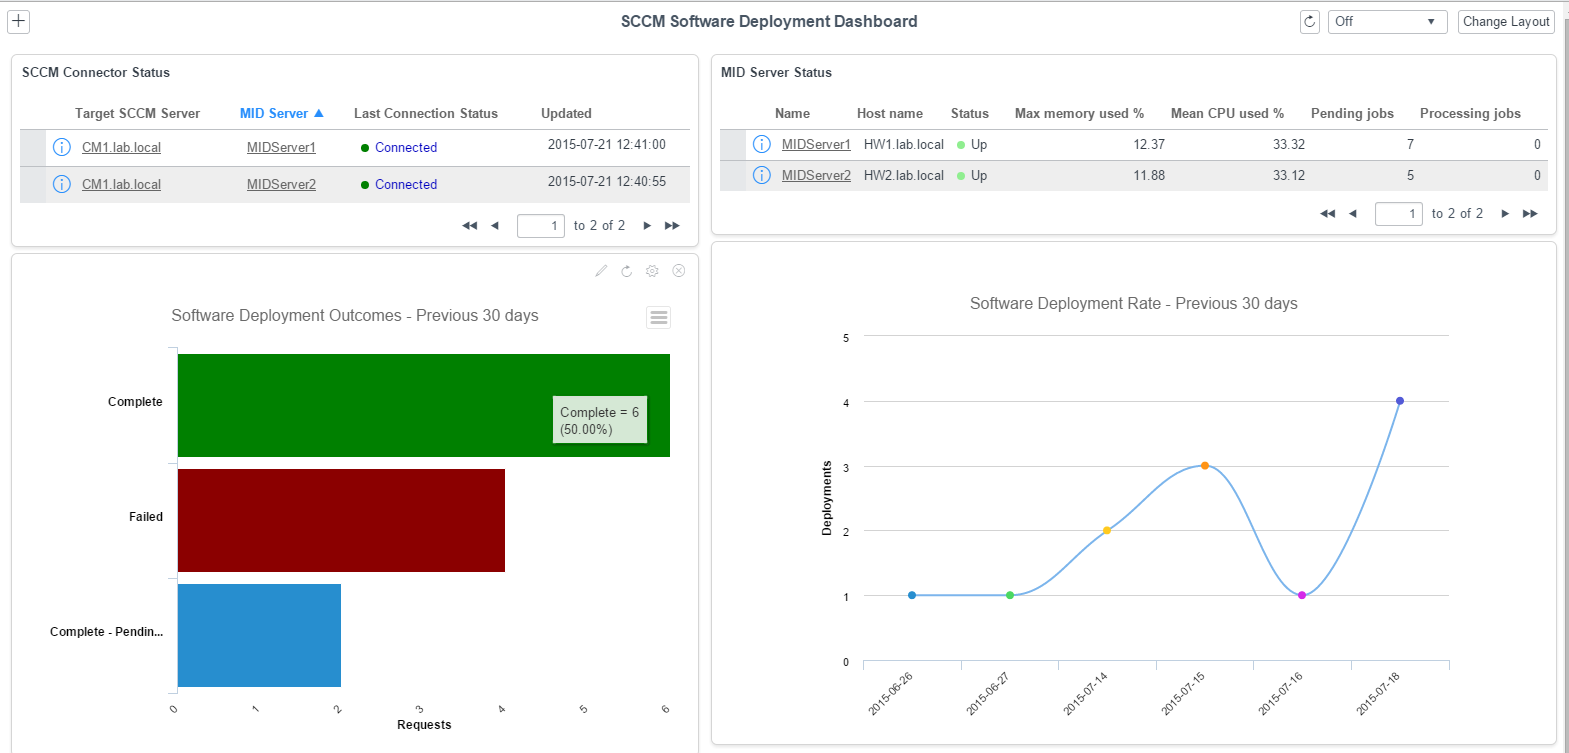
Task: Sort by the Pending jobs column
Action: click(x=1352, y=113)
